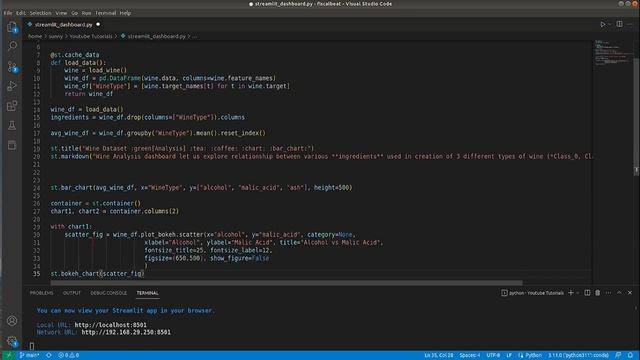This screenshot has height=360, width=640.
Task: Switch to the DEBUG CONSOLE panel tab
Action: [x=109, y=293]
